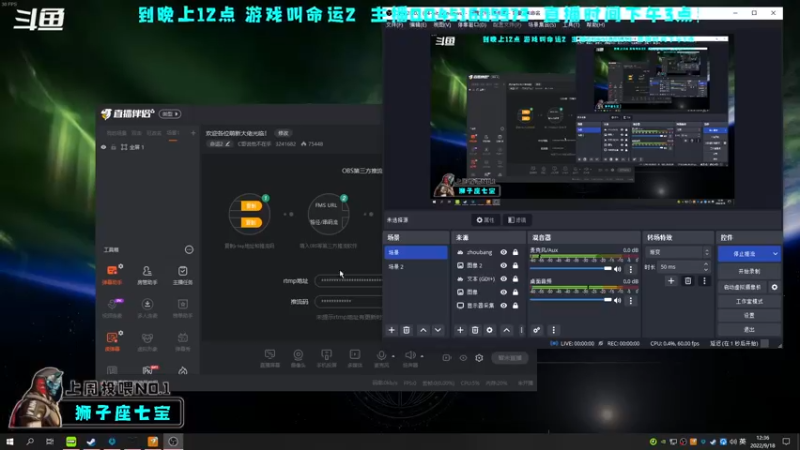
Task: Add screen capture source in Douyu companion
Action: tap(269, 358)
